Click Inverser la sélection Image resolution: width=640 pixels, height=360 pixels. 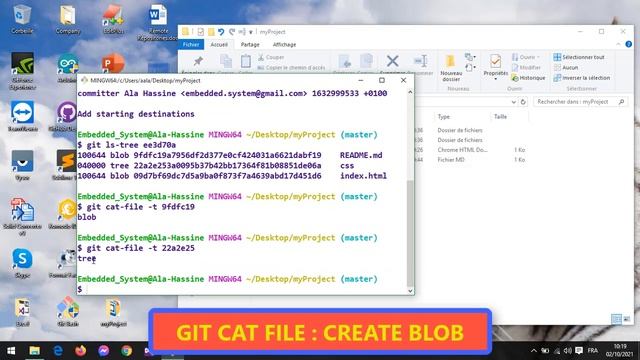pyautogui.click(x=582, y=78)
